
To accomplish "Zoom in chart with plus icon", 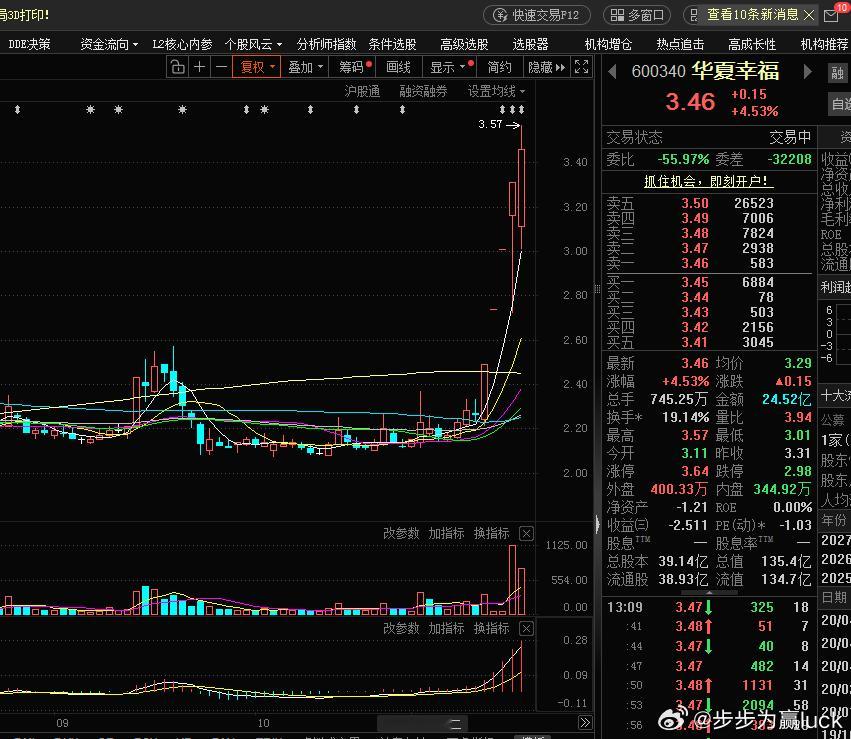I will click(200, 67).
